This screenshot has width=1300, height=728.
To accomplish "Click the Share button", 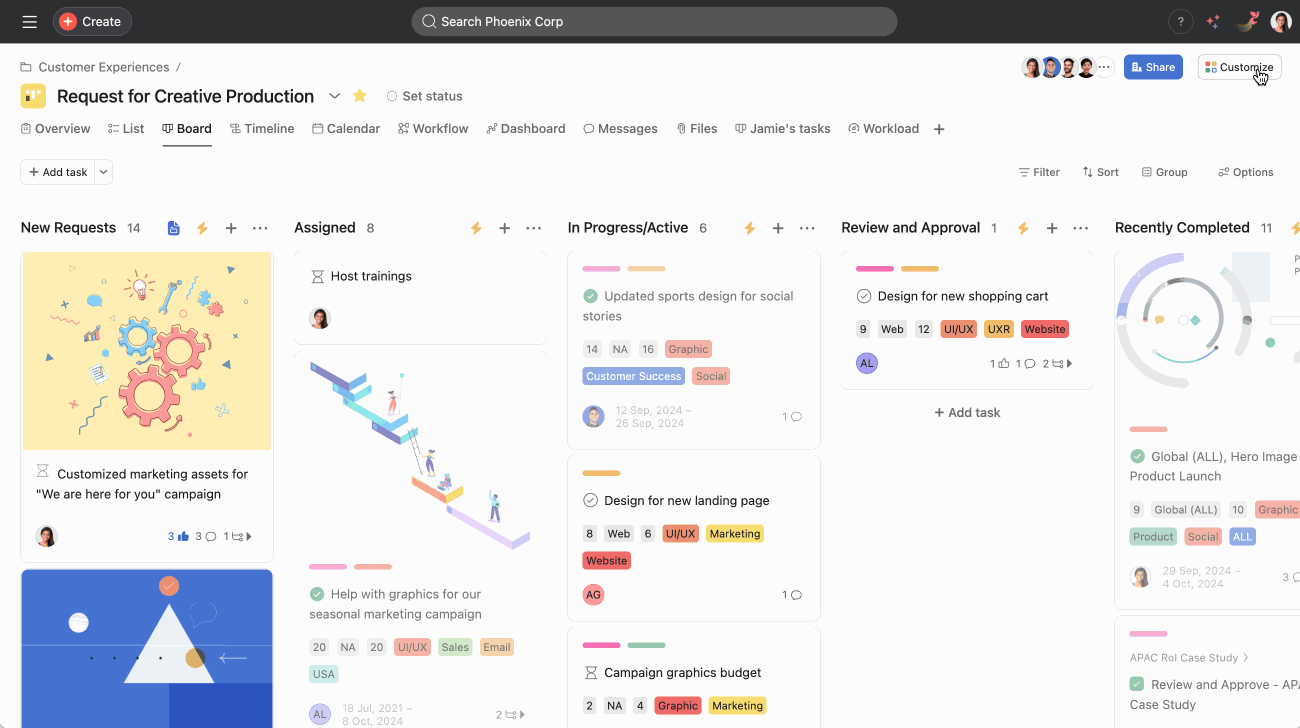I will coord(1153,66).
